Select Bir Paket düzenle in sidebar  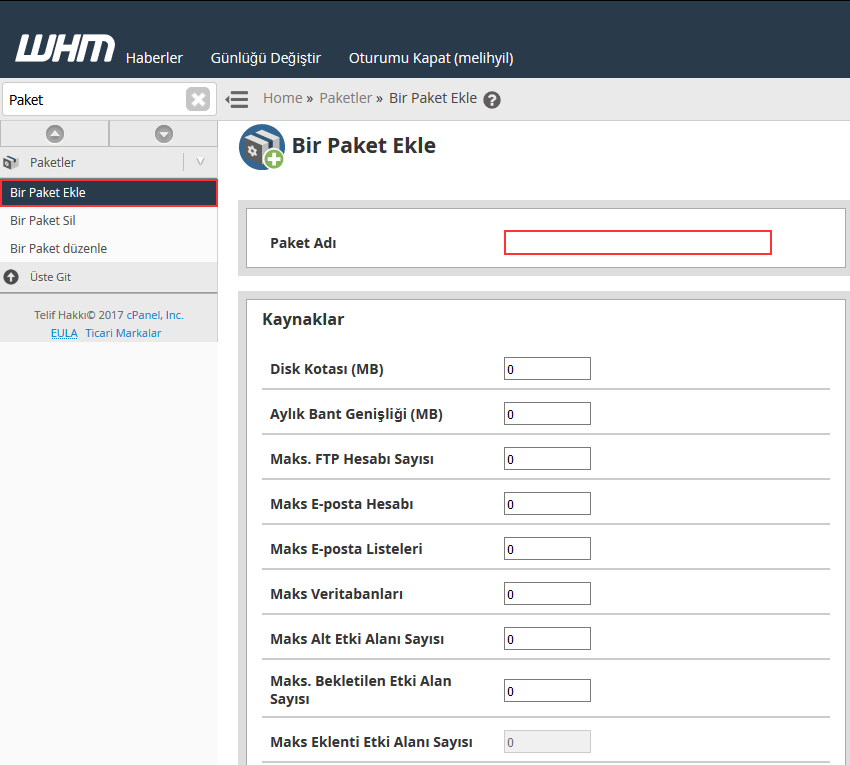click(x=58, y=248)
